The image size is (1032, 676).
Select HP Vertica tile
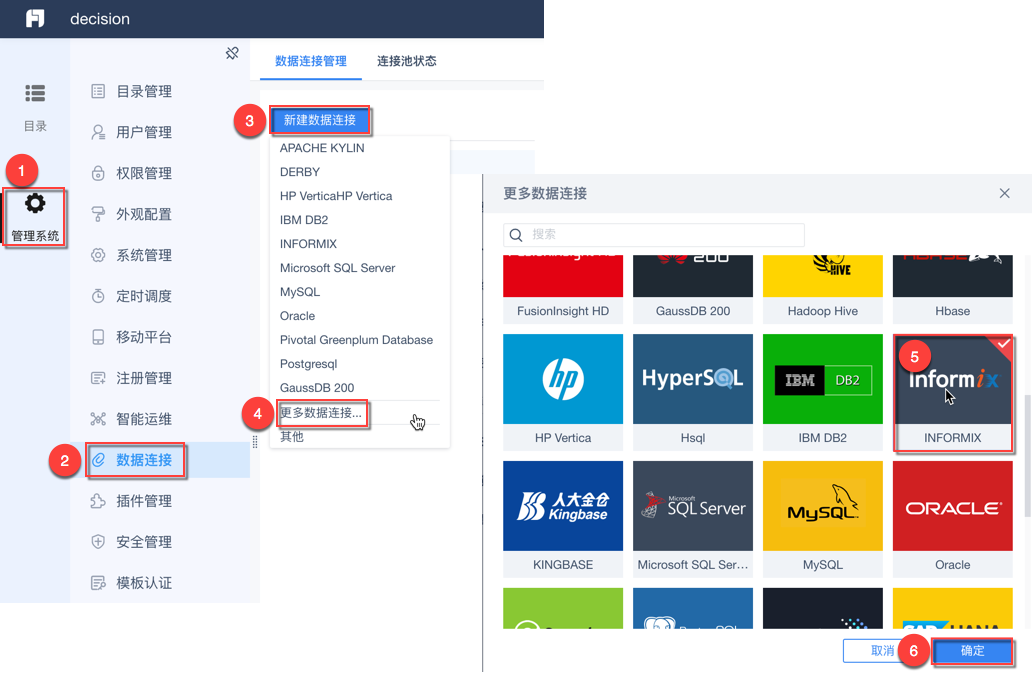coord(563,392)
